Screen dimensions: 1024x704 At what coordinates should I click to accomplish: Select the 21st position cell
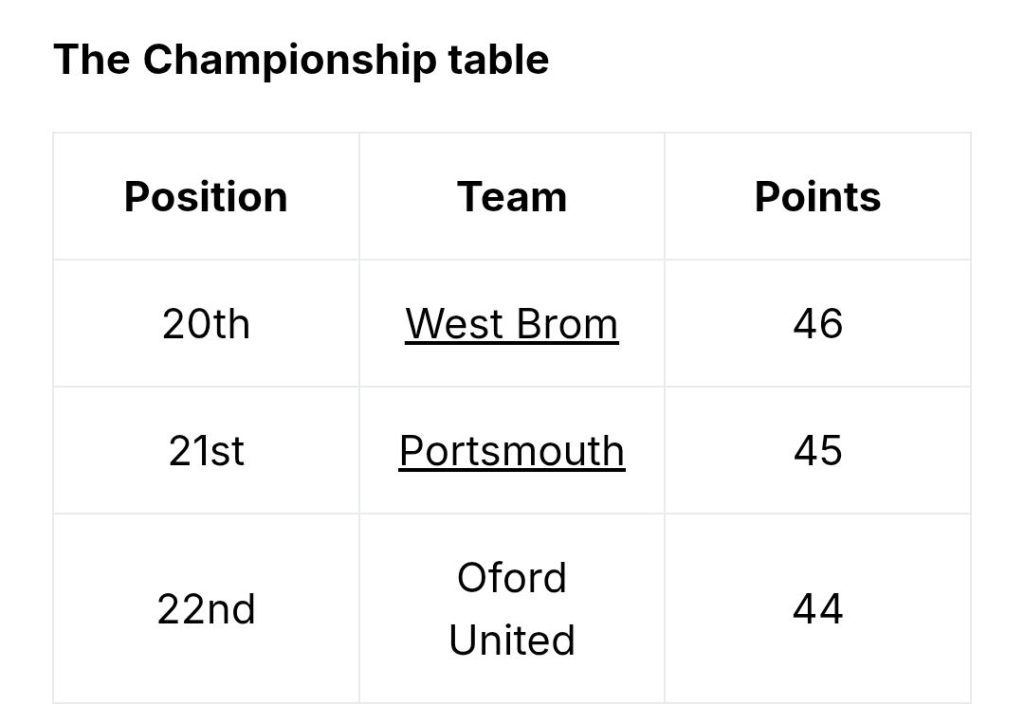[x=206, y=451]
